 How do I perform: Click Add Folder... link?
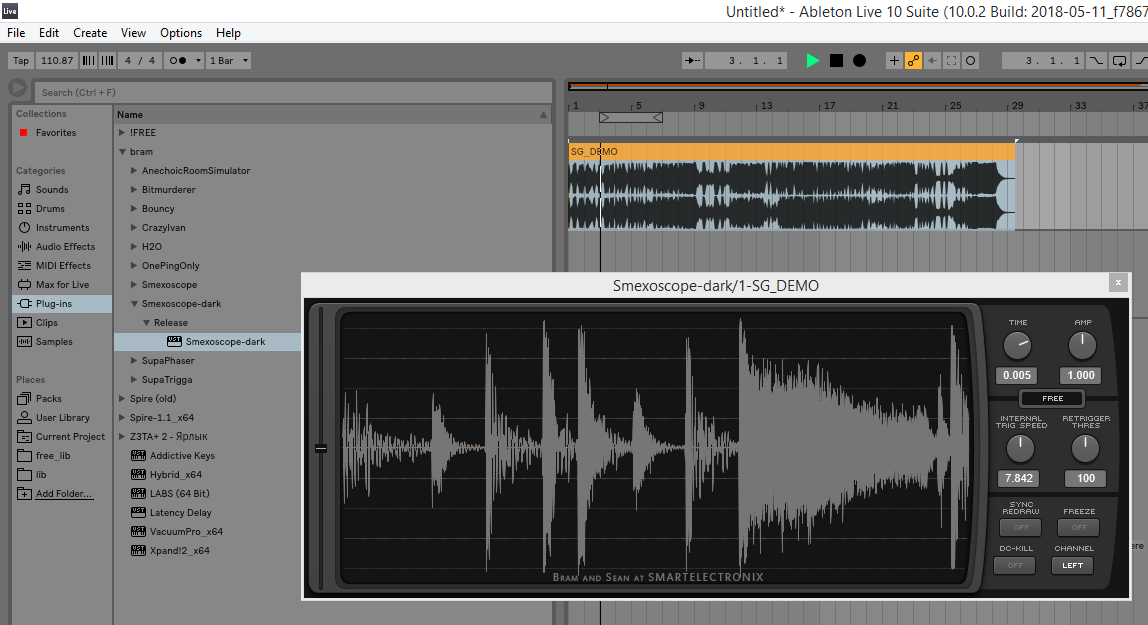(64, 494)
